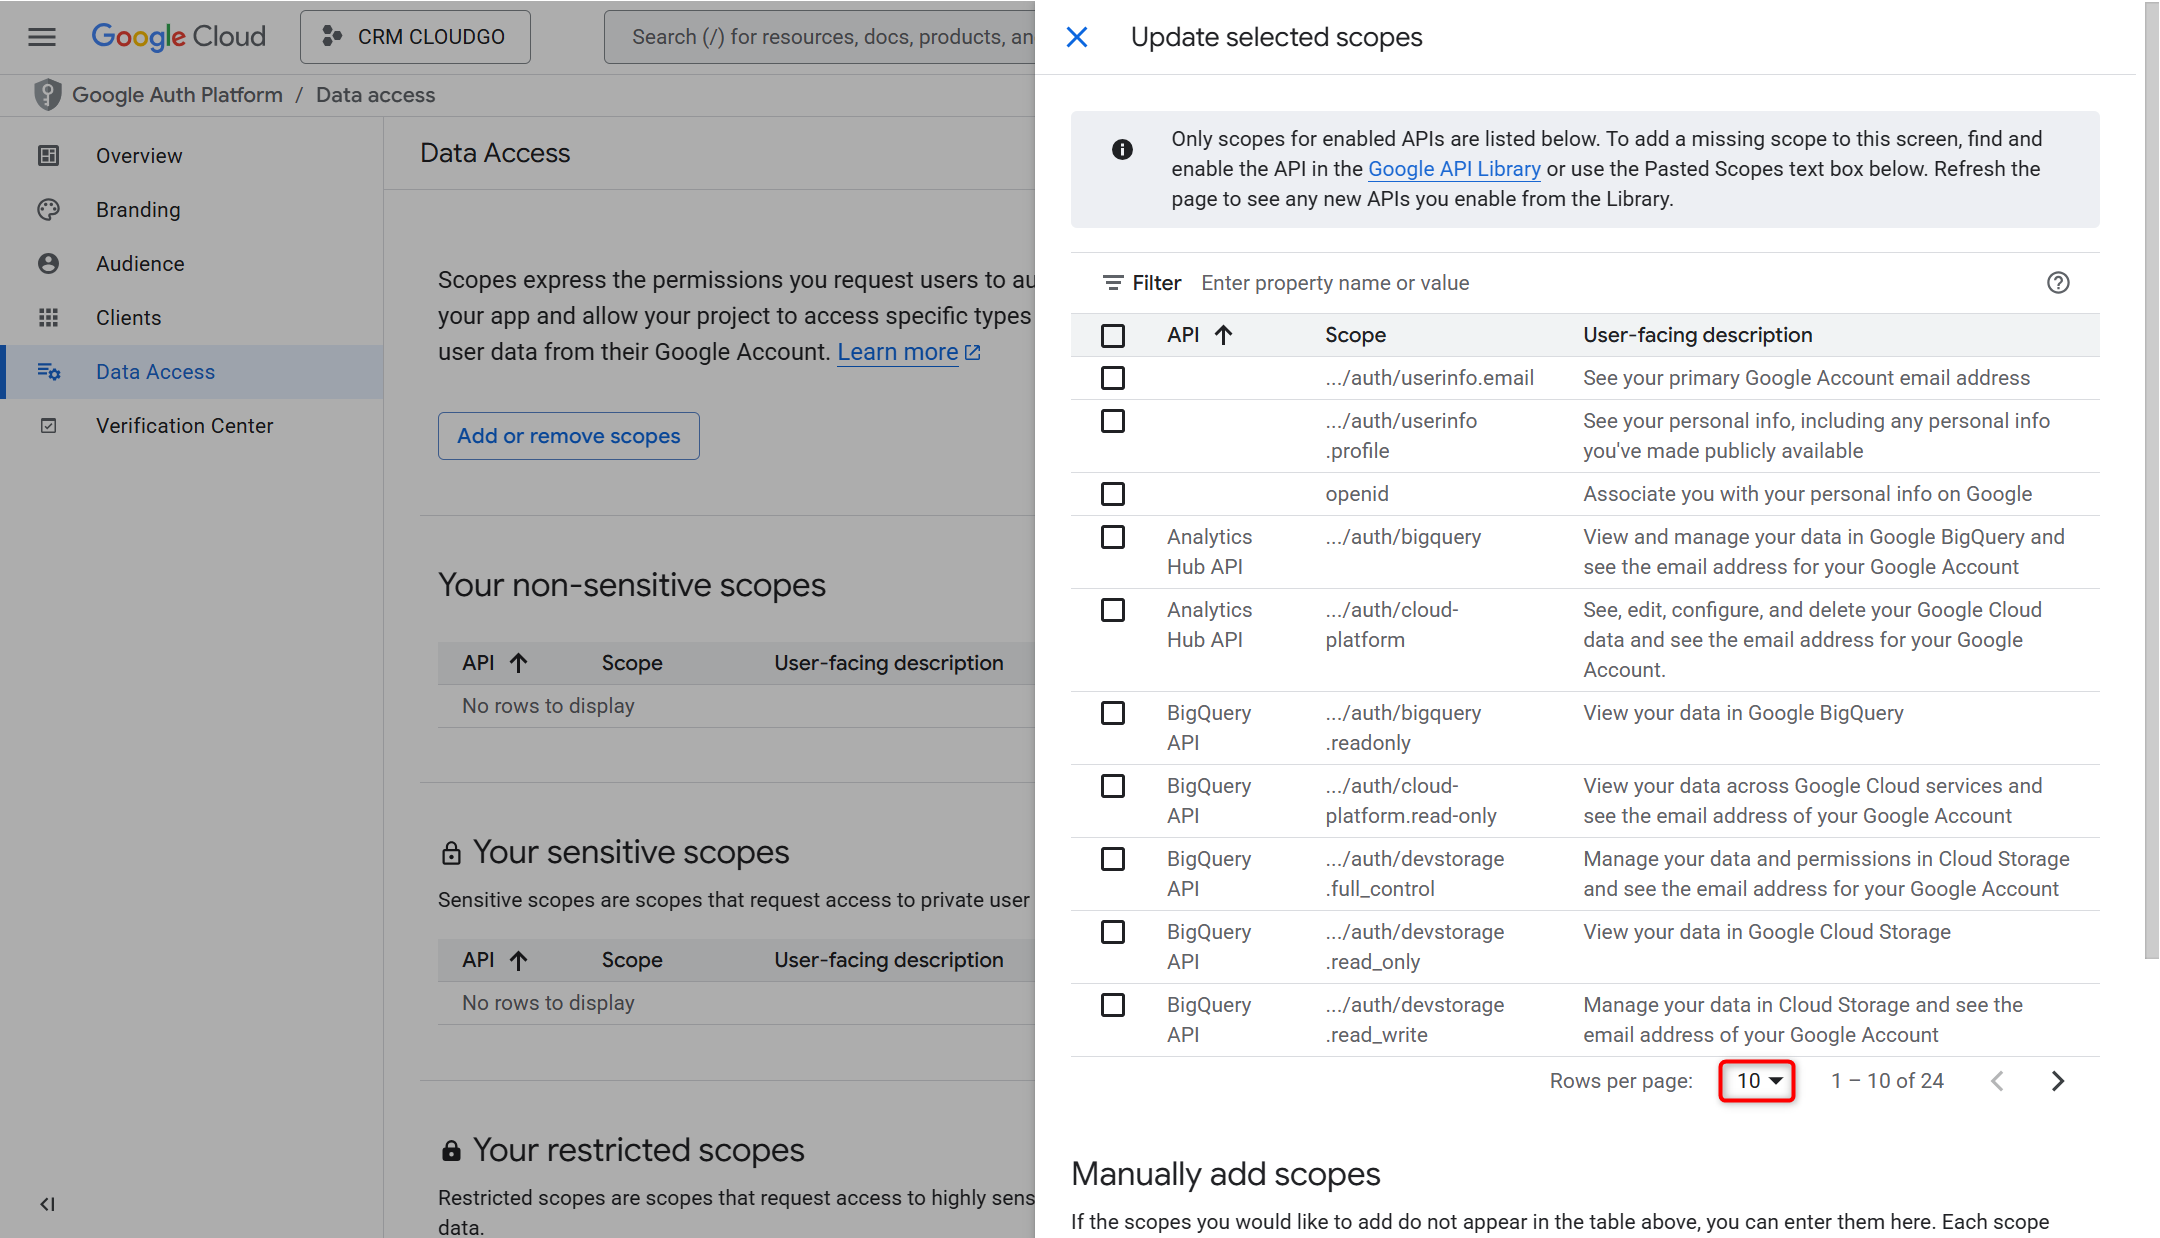The height and width of the screenshot is (1238, 2160).
Task: Check the userinfo.email scope checkbox
Action: pyautogui.click(x=1112, y=378)
